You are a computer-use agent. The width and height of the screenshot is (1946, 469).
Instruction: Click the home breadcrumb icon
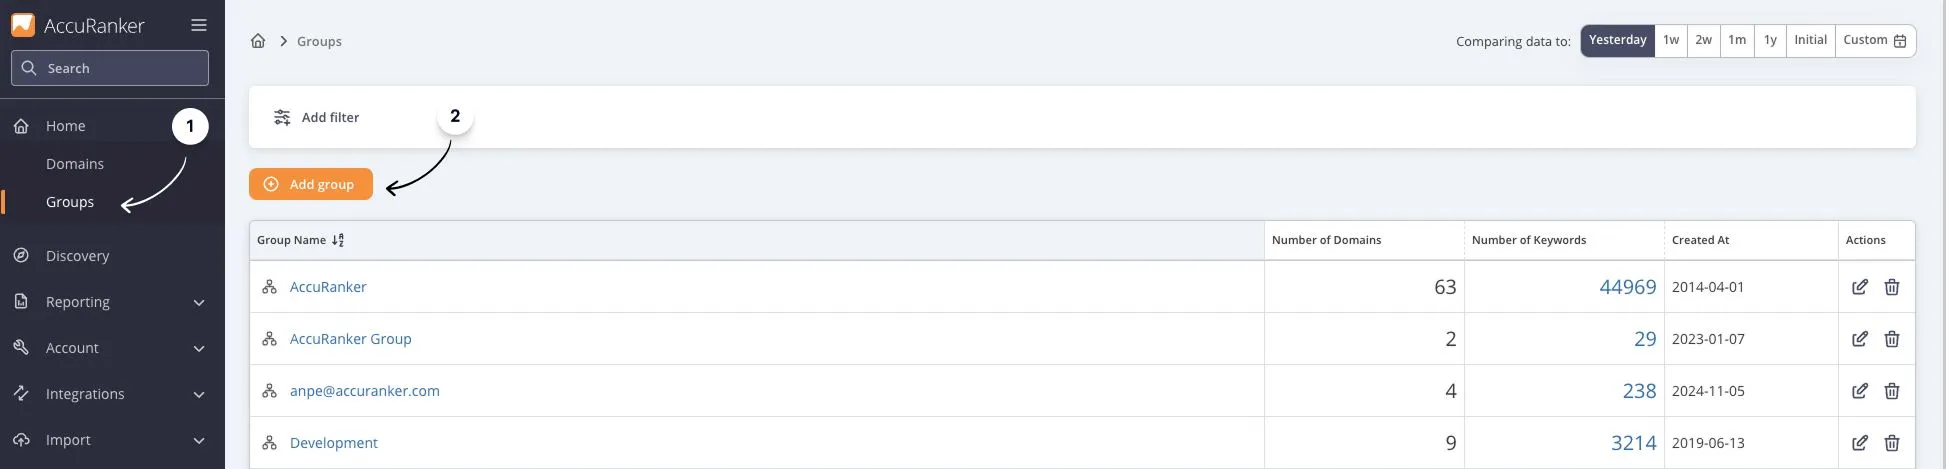pyautogui.click(x=258, y=41)
